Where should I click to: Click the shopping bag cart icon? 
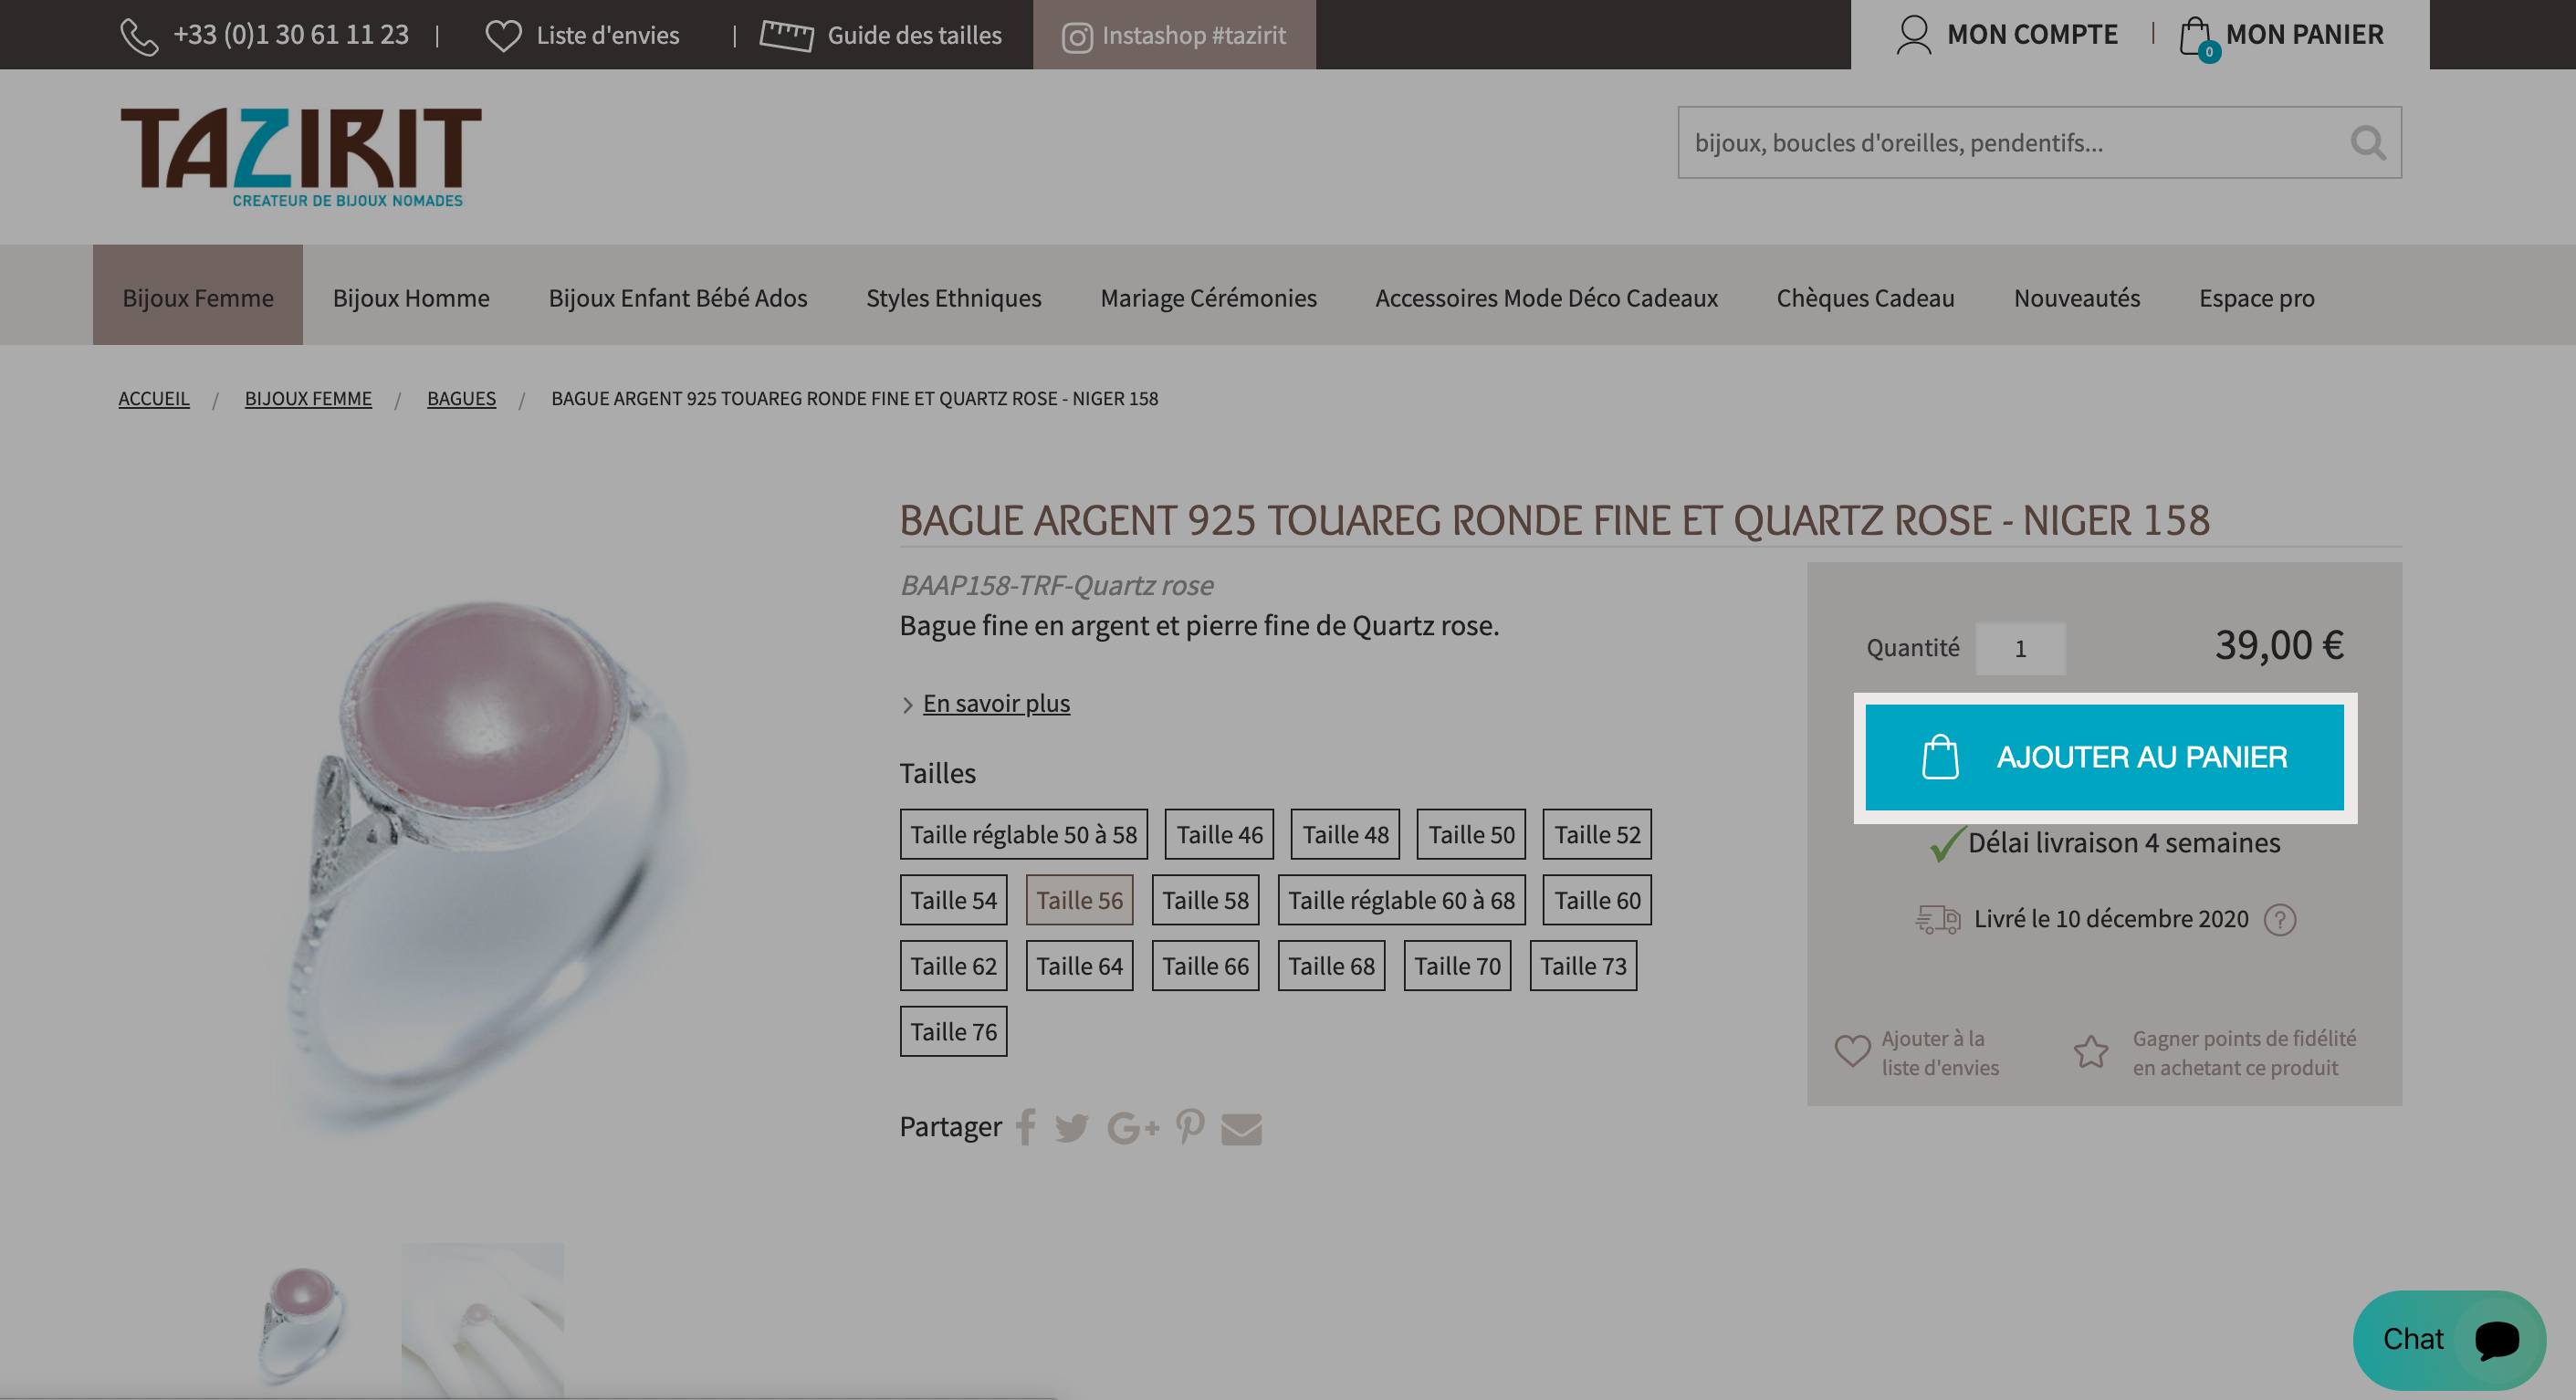tap(2198, 38)
